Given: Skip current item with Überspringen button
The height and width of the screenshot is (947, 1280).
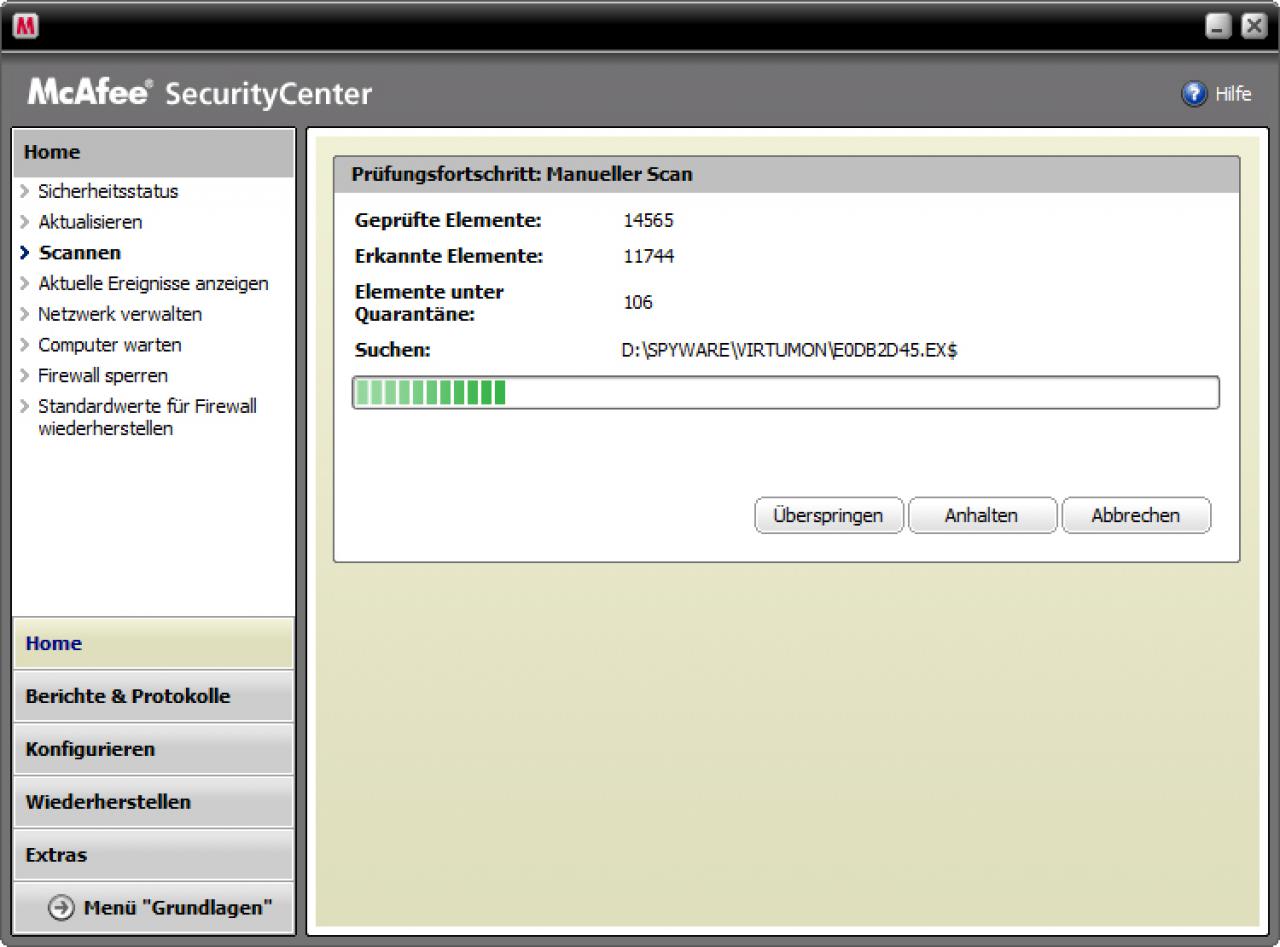Looking at the screenshot, I should pyautogui.click(x=828, y=516).
